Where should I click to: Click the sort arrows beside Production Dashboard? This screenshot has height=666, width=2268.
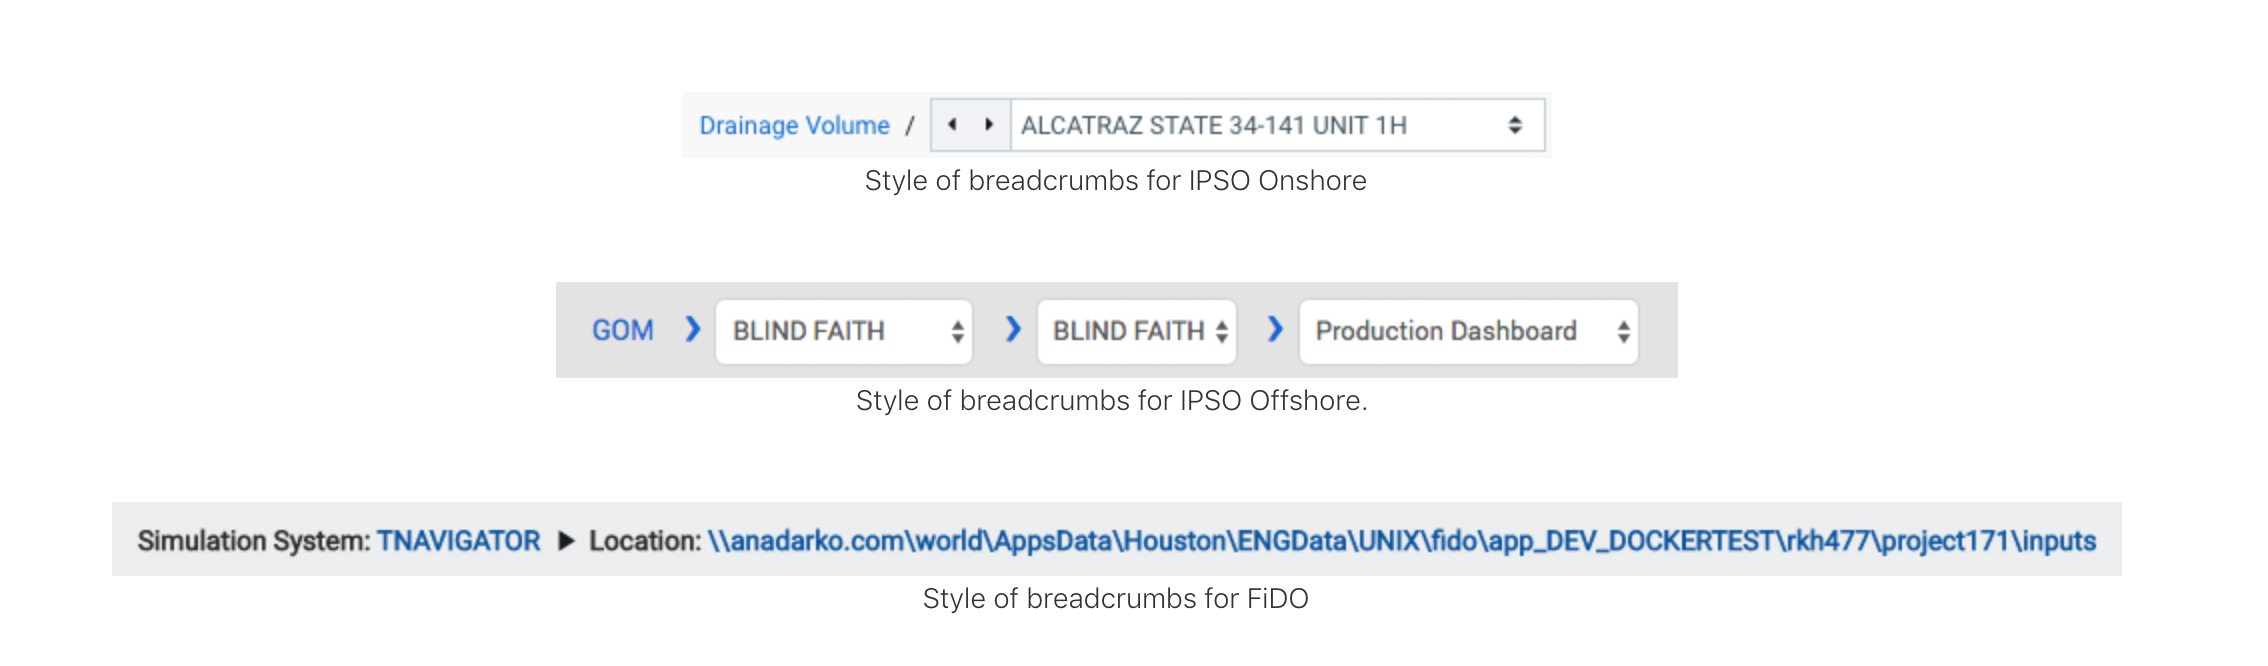pyautogui.click(x=1625, y=331)
